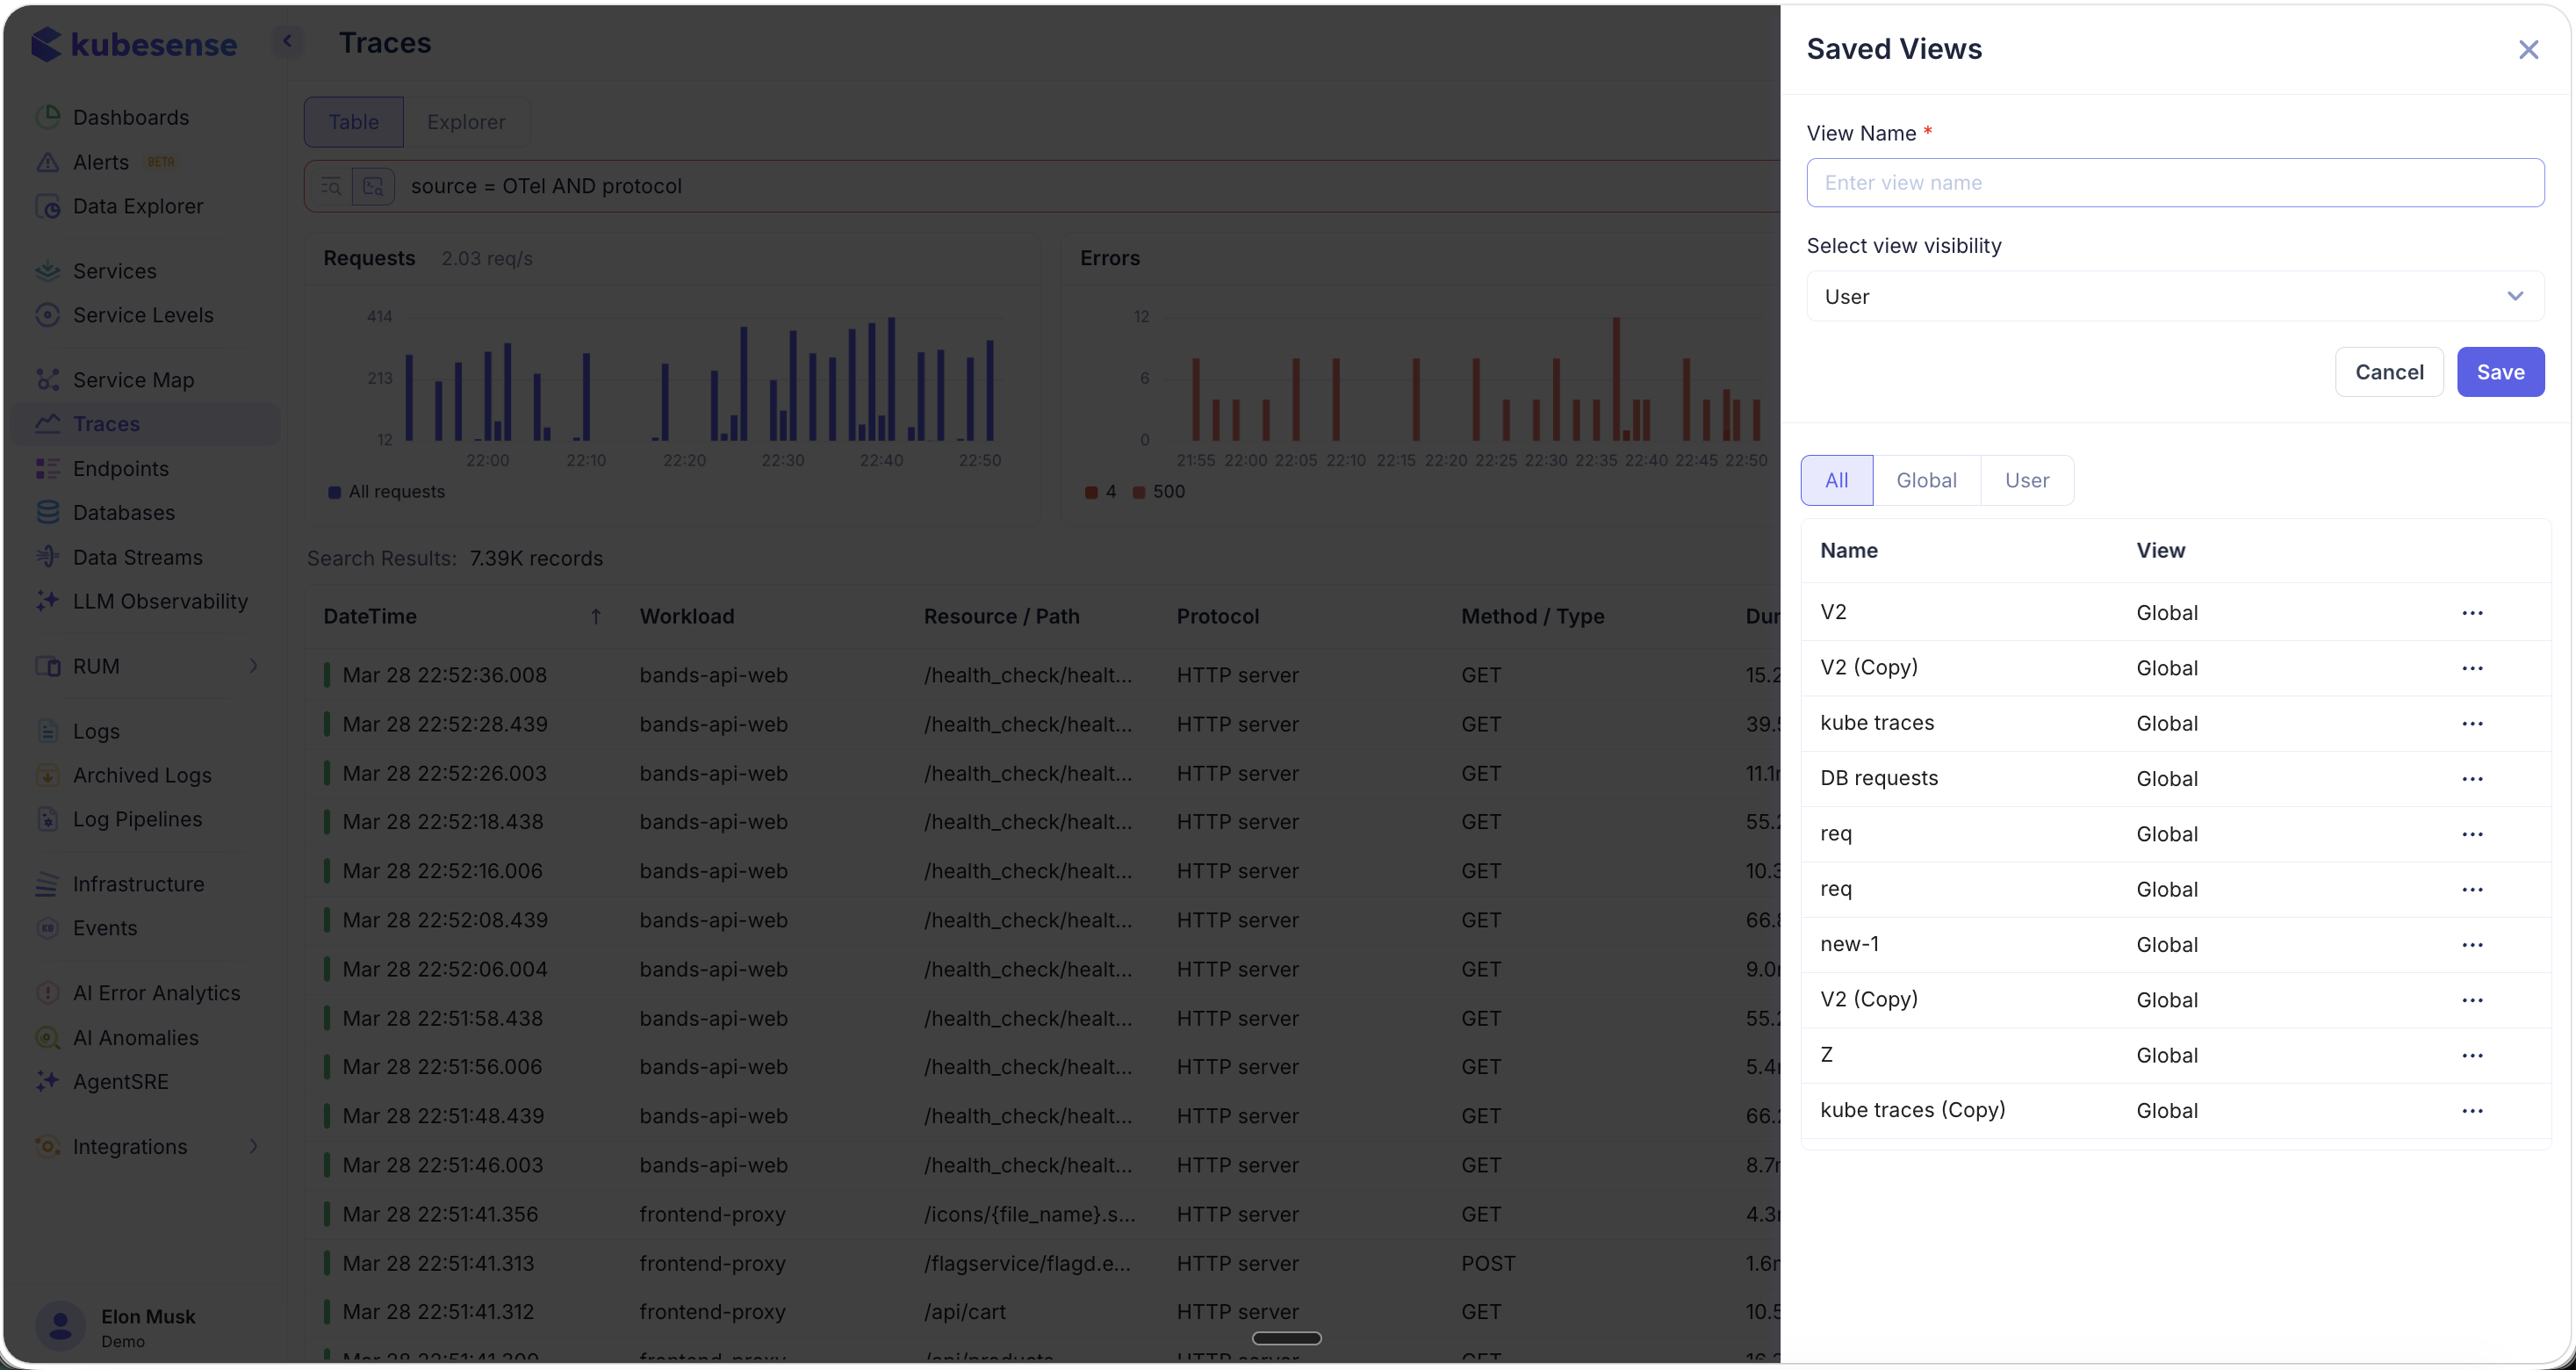Click the Save button

click(2499, 372)
